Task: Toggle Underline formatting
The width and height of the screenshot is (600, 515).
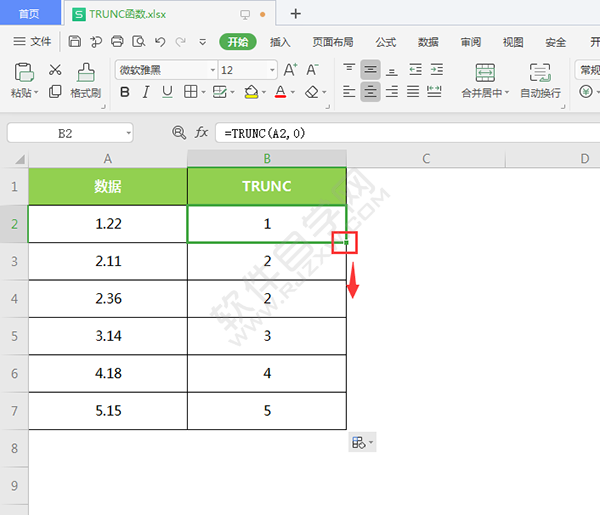Action: coord(167,92)
